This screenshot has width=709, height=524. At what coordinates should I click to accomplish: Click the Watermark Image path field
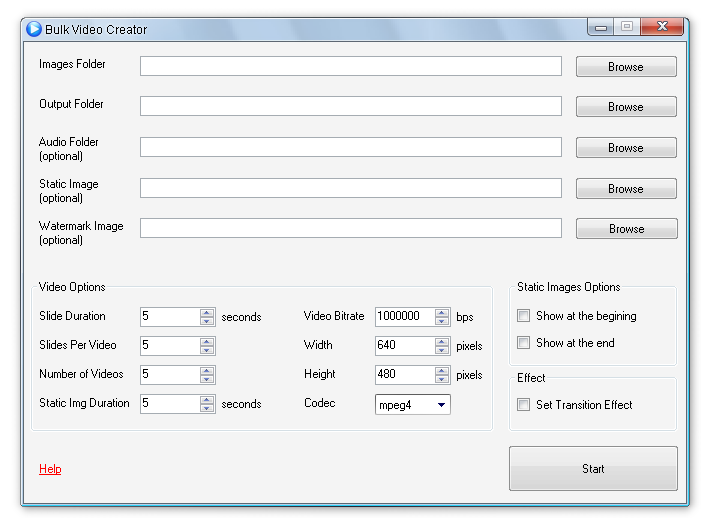pyautogui.click(x=350, y=228)
